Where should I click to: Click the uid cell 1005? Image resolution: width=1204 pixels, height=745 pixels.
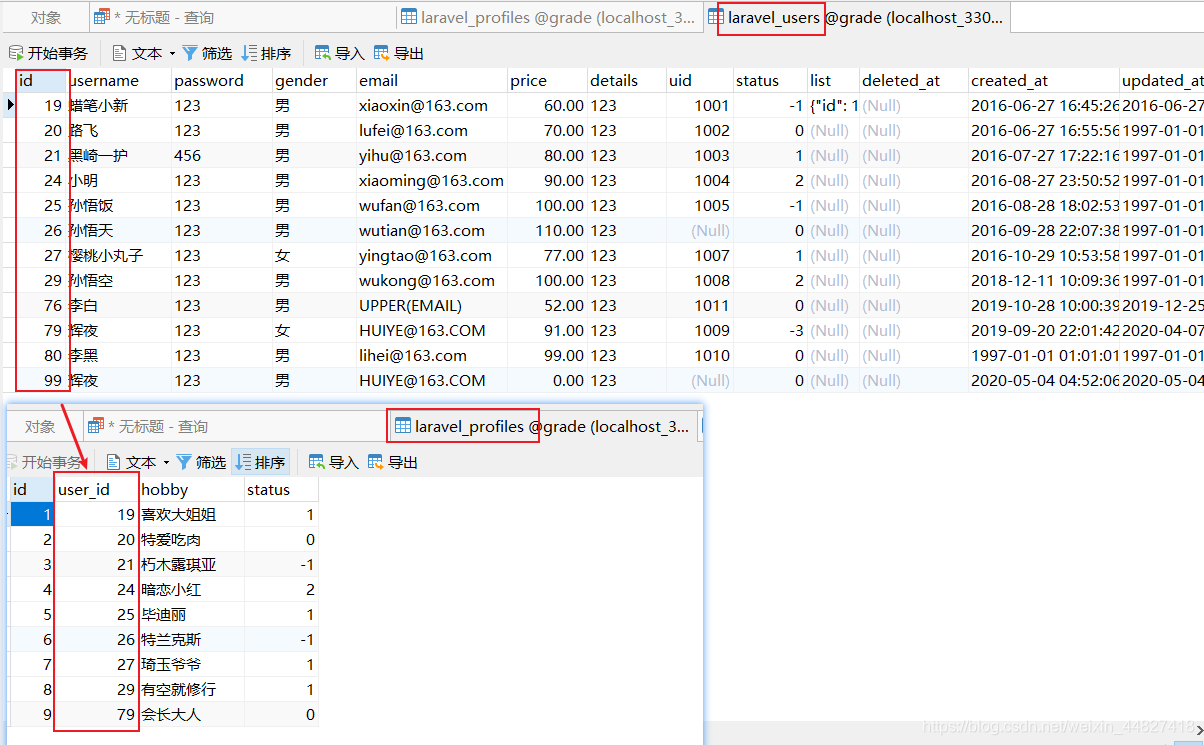pos(699,205)
